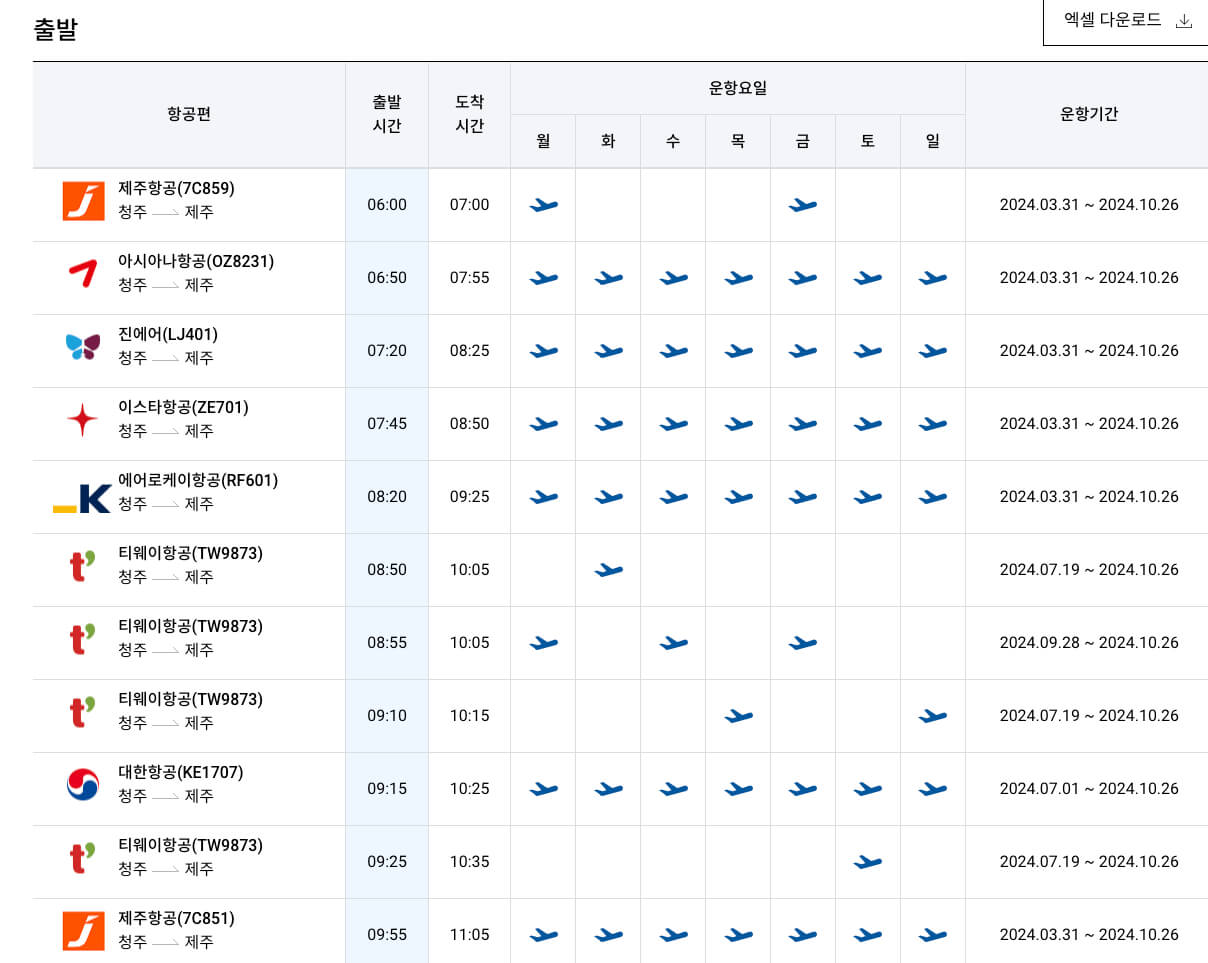Click the 청주→제주 route text under KE1707
The image size is (1208, 963).
click(166, 797)
